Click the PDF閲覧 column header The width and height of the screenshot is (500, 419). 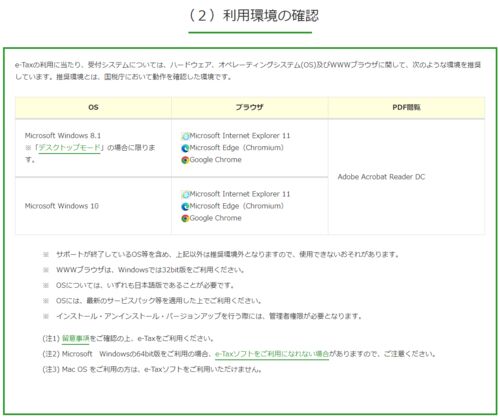pos(406,107)
